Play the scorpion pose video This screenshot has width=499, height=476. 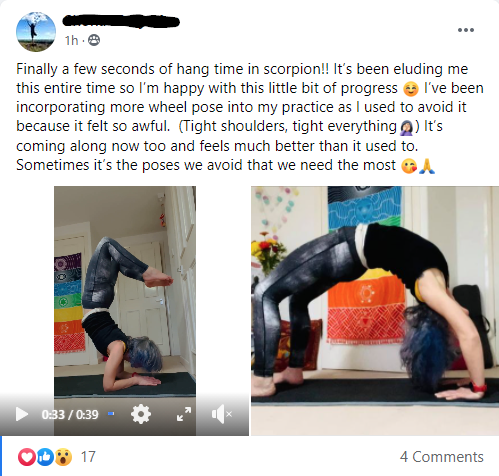pyautogui.click(x=22, y=414)
